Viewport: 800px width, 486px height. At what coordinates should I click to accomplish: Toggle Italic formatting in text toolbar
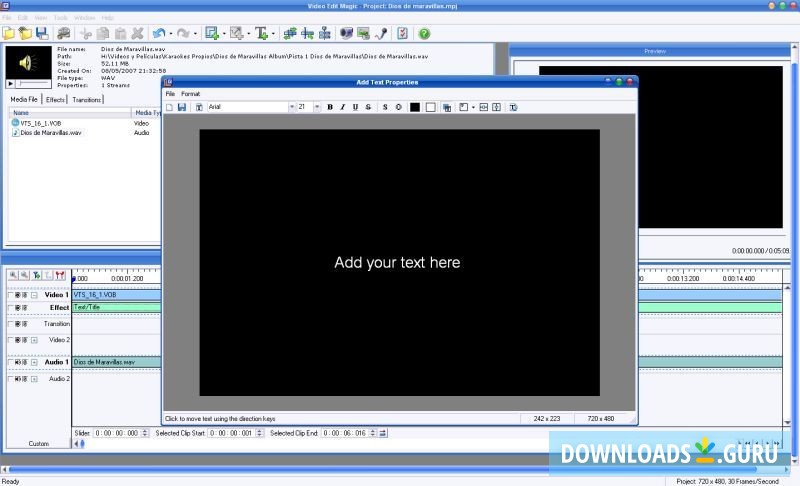tap(342, 107)
